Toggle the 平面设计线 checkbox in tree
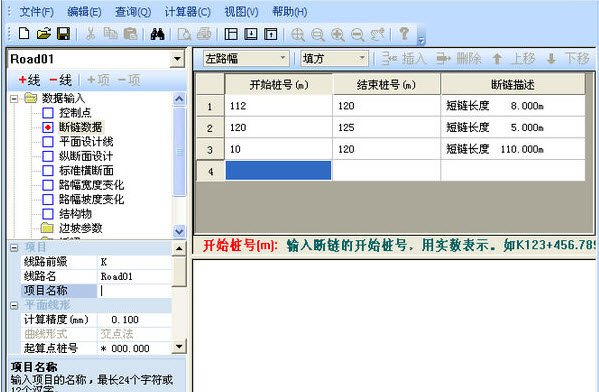The width and height of the screenshot is (599, 392). [48, 142]
